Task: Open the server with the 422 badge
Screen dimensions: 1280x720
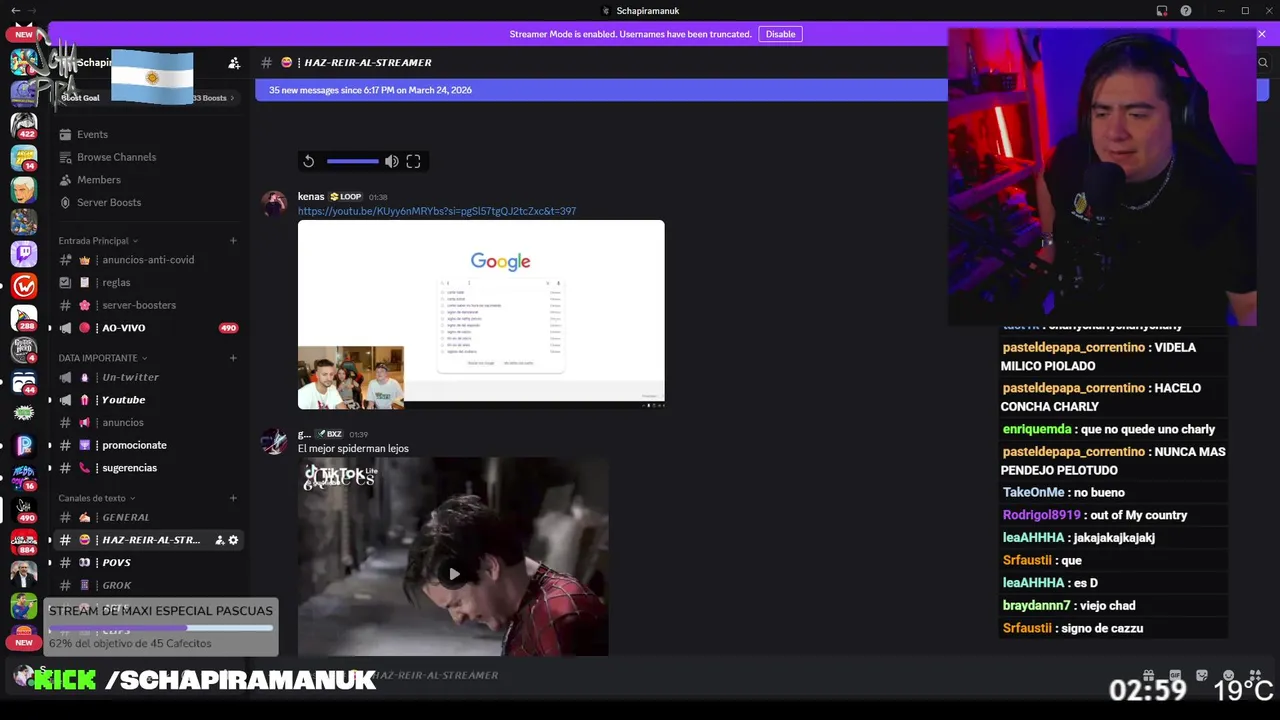Action: (x=24, y=125)
